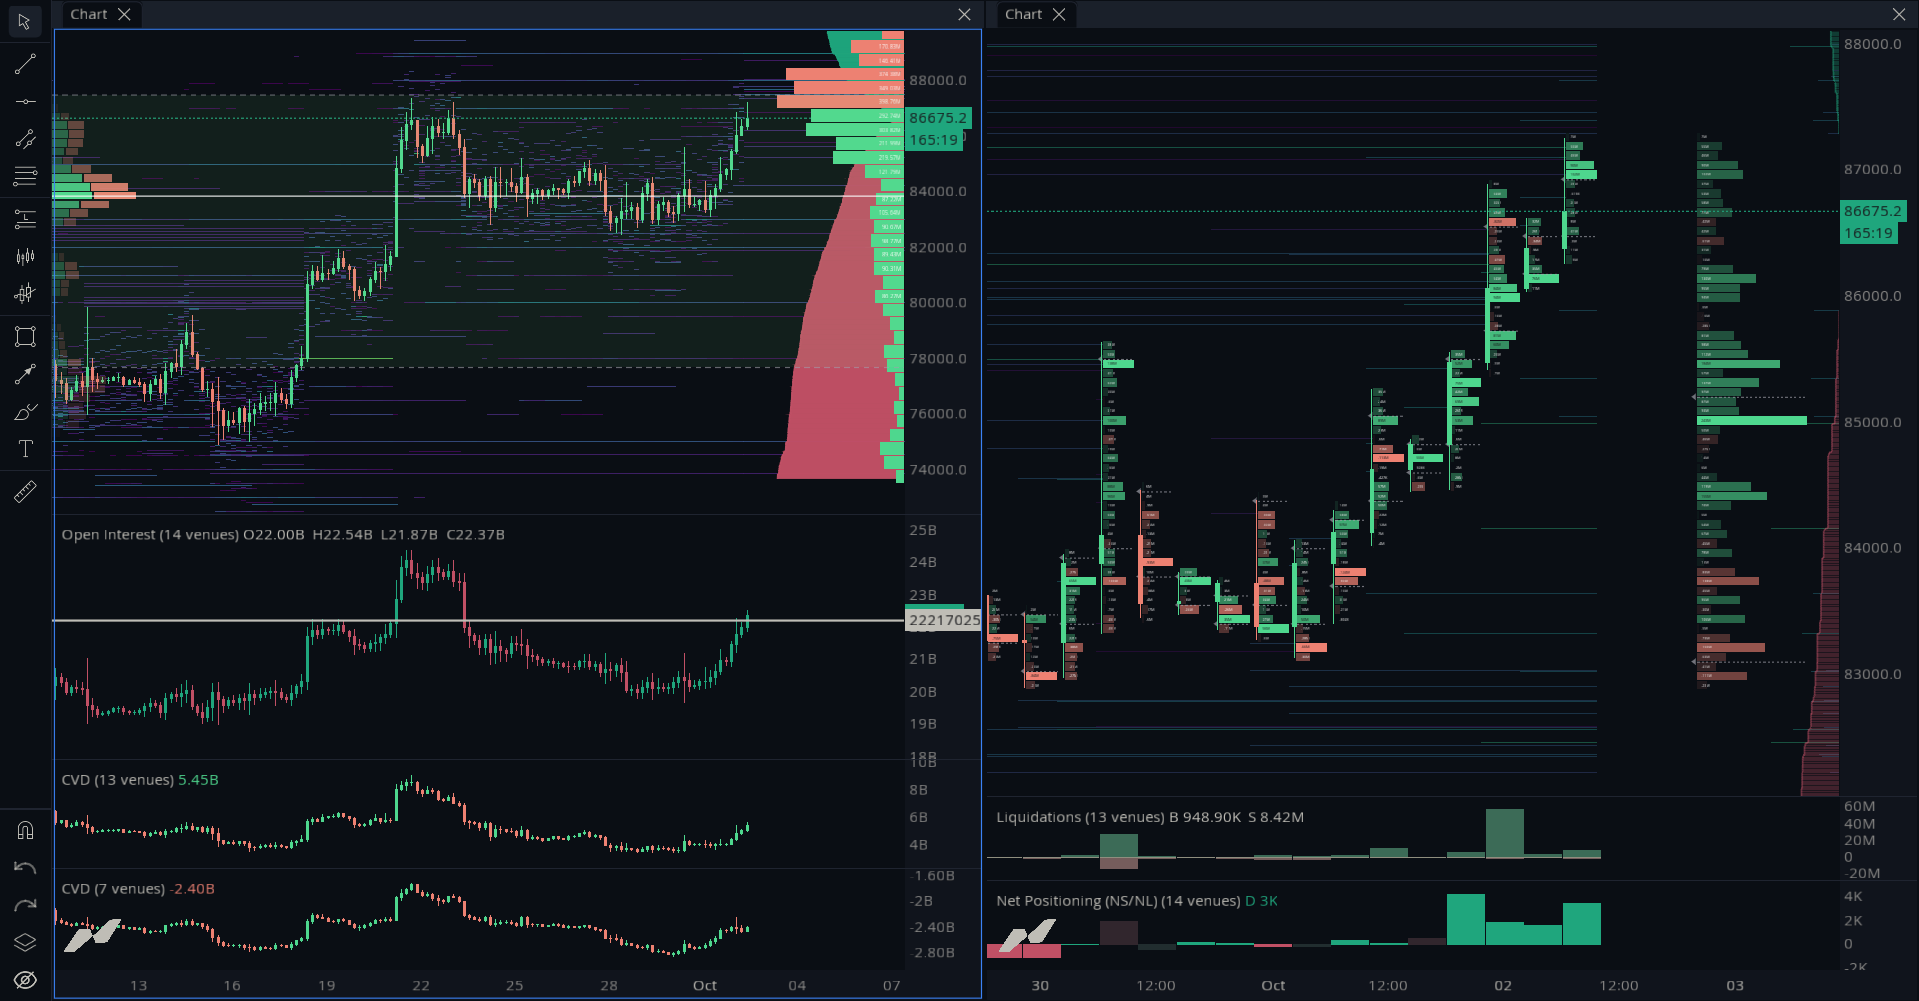Click the Open Interest (14 venues) label

point(150,535)
